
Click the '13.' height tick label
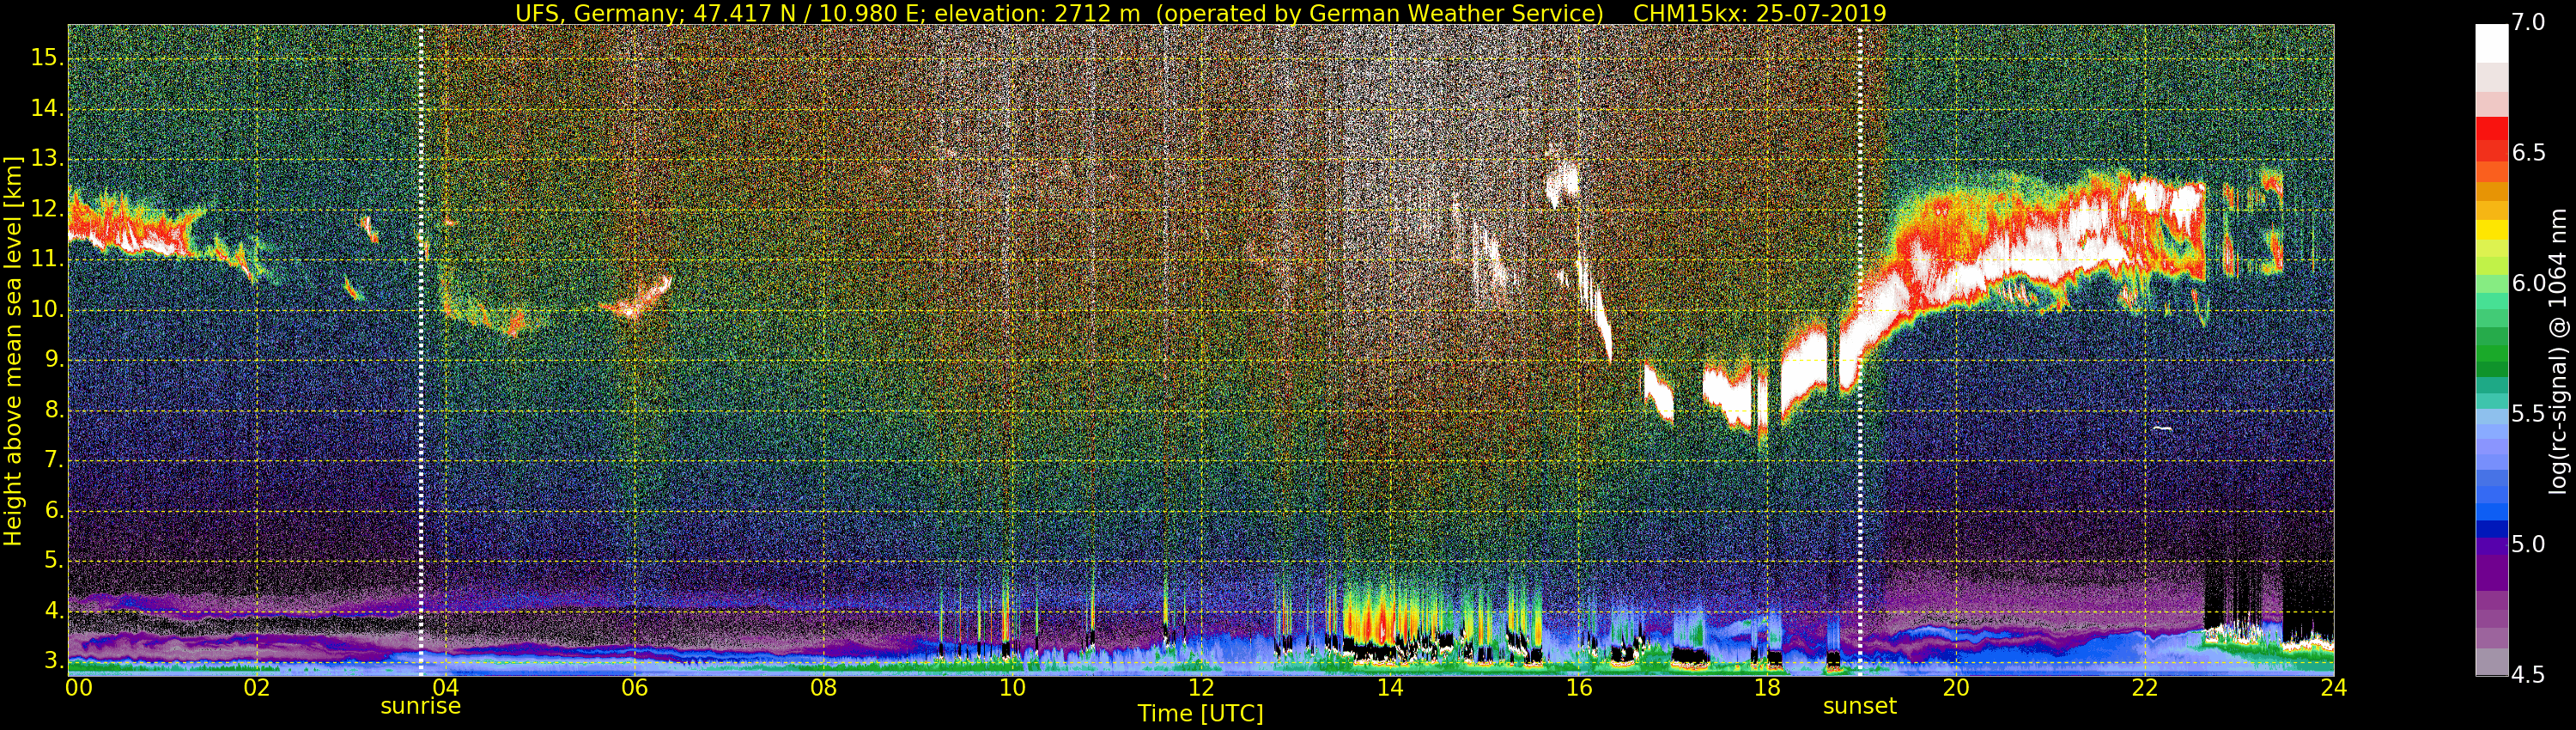pyautogui.click(x=46, y=159)
